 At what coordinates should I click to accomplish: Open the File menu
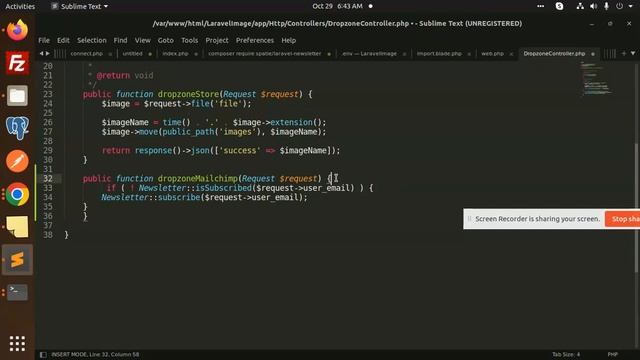pos(44,40)
